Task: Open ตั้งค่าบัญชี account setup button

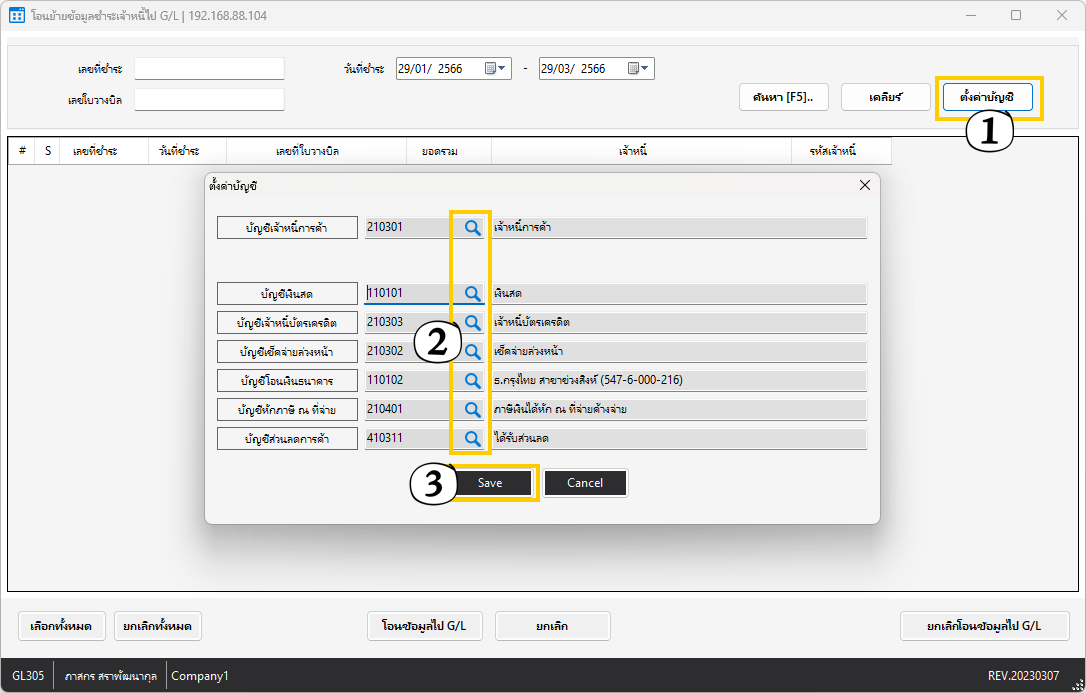Action: click(987, 97)
